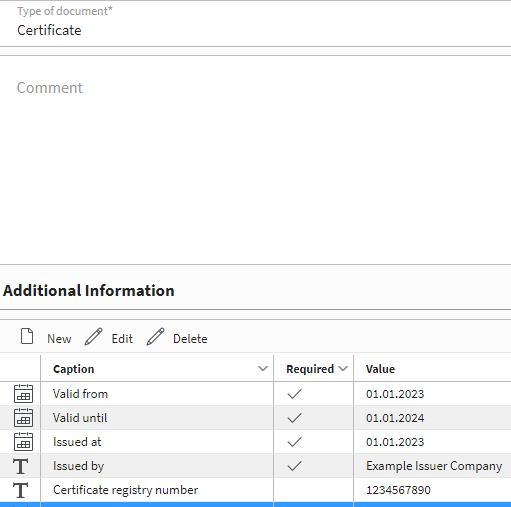Viewport: 511px width, 507px height.
Task: Click the Caption column header
Action: click(74, 369)
